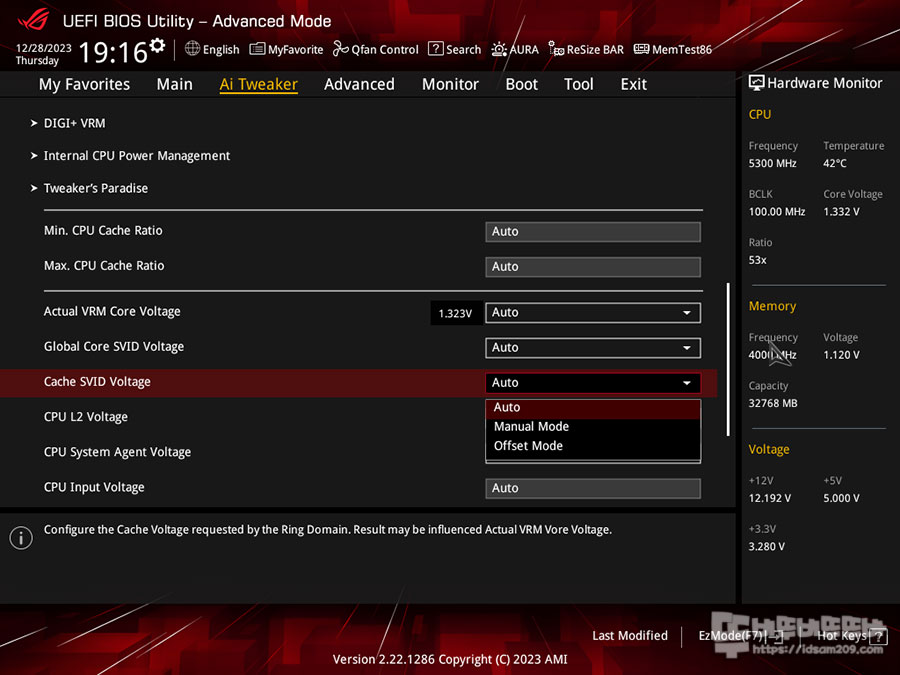Select Cache SVID Voltage row label

(x=97, y=382)
